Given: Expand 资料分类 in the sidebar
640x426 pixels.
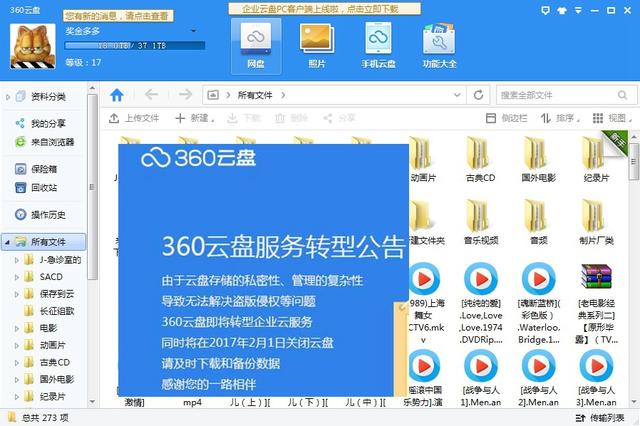Looking at the screenshot, I should click(8, 97).
